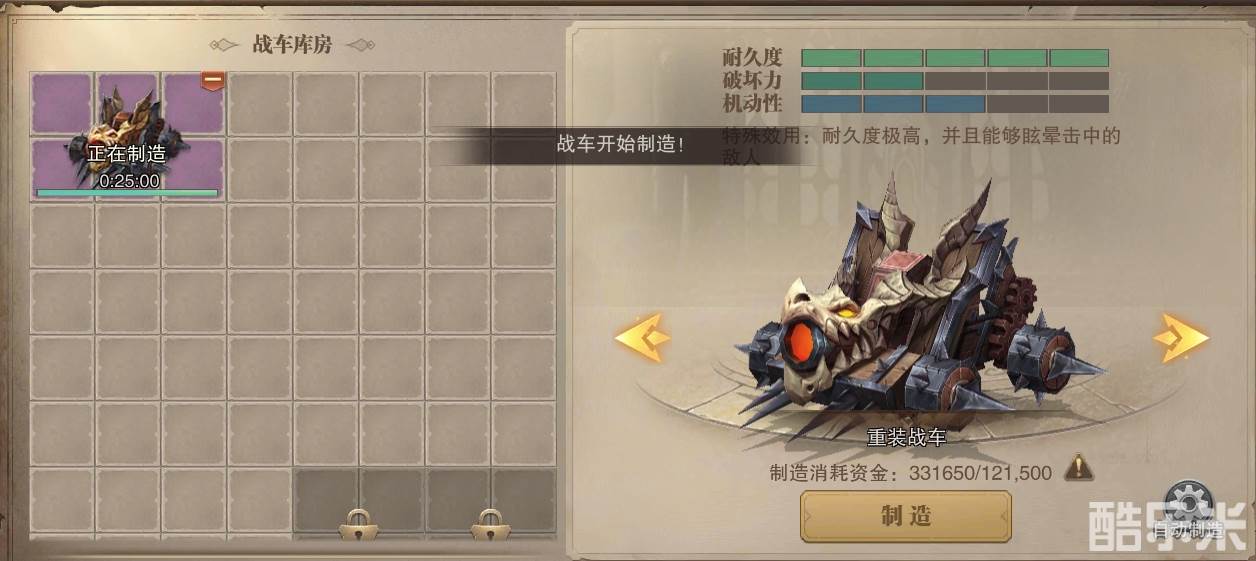Click the 重装战车 chariot name label
This screenshot has width=1256, height=561.
pyautogui.click(x=906, y=438)
